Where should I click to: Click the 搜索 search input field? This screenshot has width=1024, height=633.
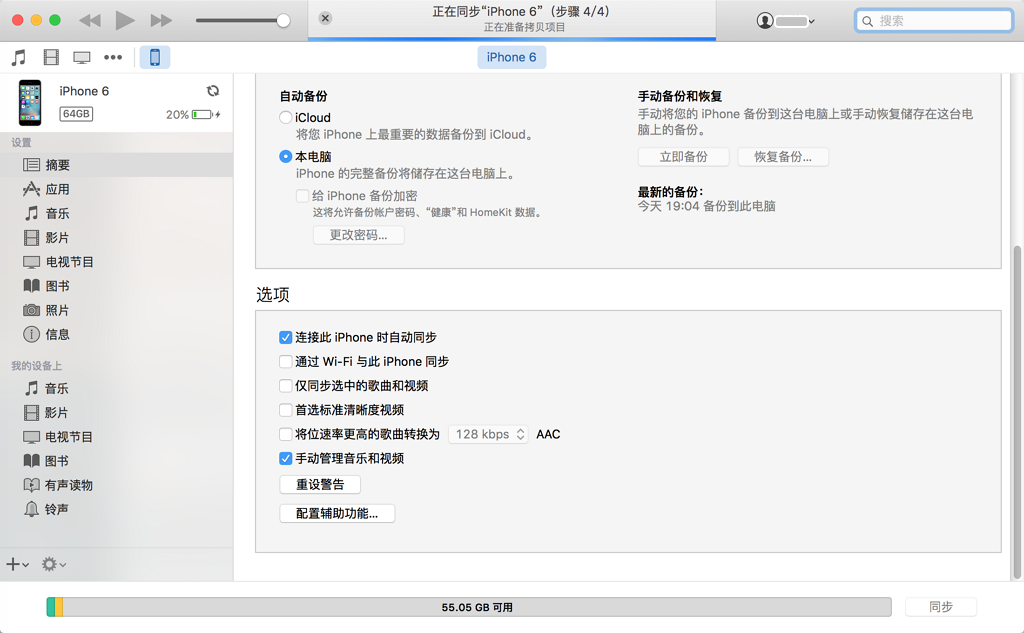click(x=935, y=21)
